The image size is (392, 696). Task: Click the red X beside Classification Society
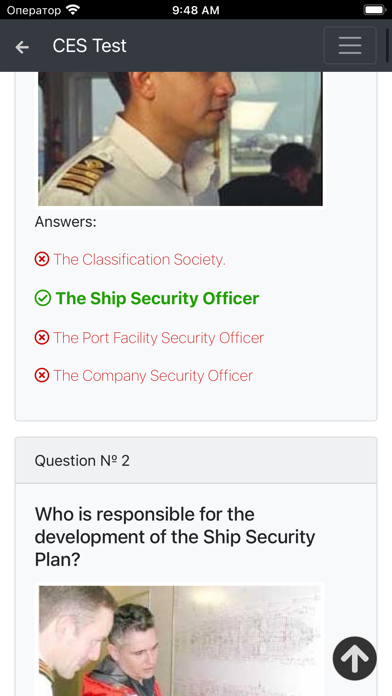pyautogui.click(x=42, y=259)
